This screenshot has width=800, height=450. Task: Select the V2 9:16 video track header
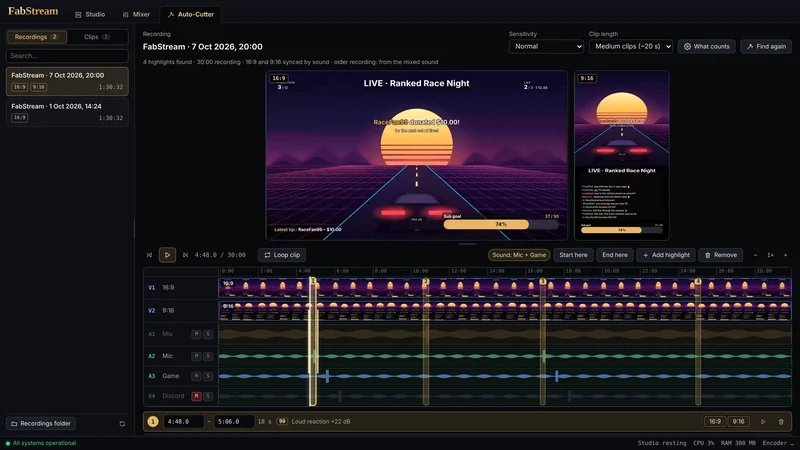click(x=181, y=310)
